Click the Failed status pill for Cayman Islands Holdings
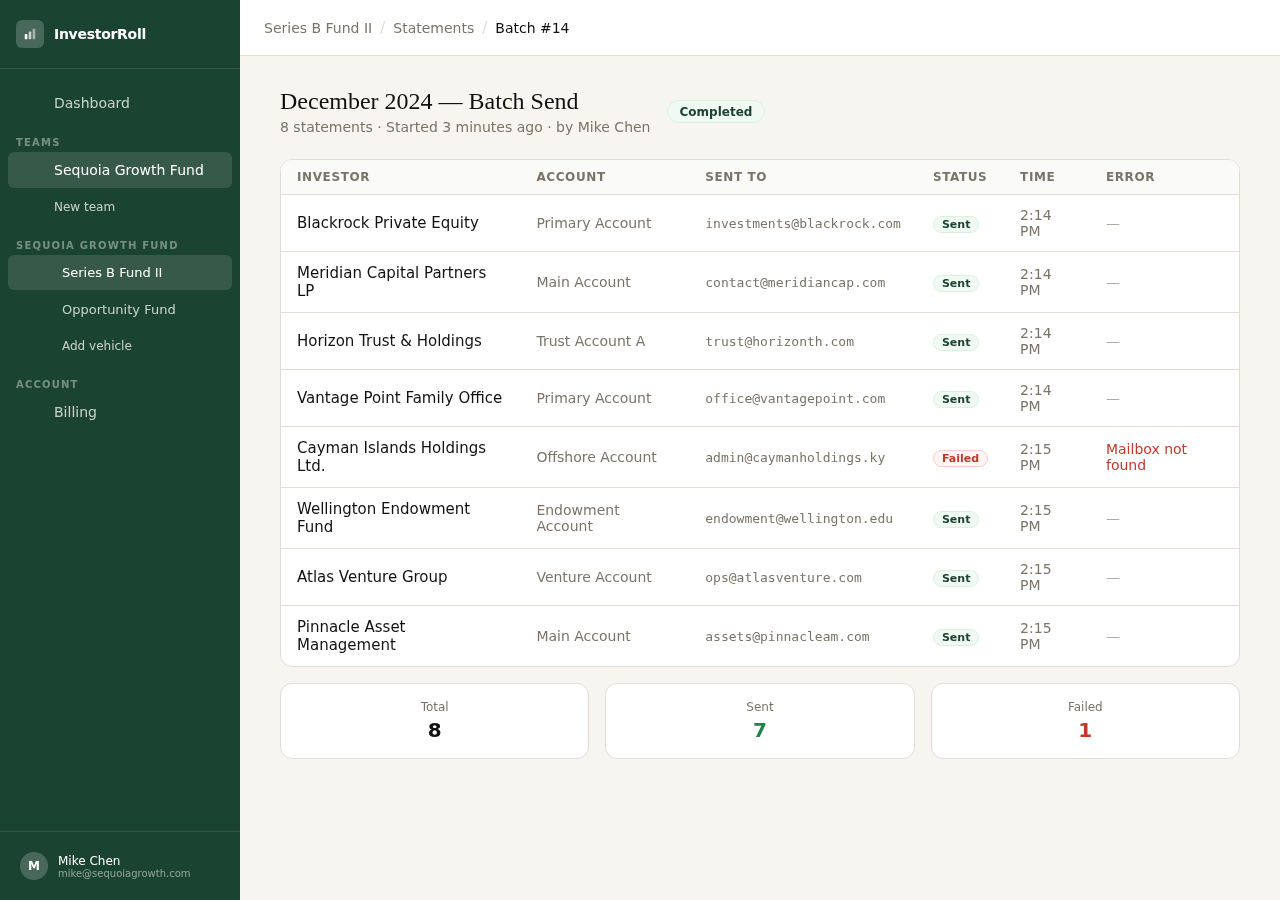This screenshot has width=1280, height=900. coord(960,458)
